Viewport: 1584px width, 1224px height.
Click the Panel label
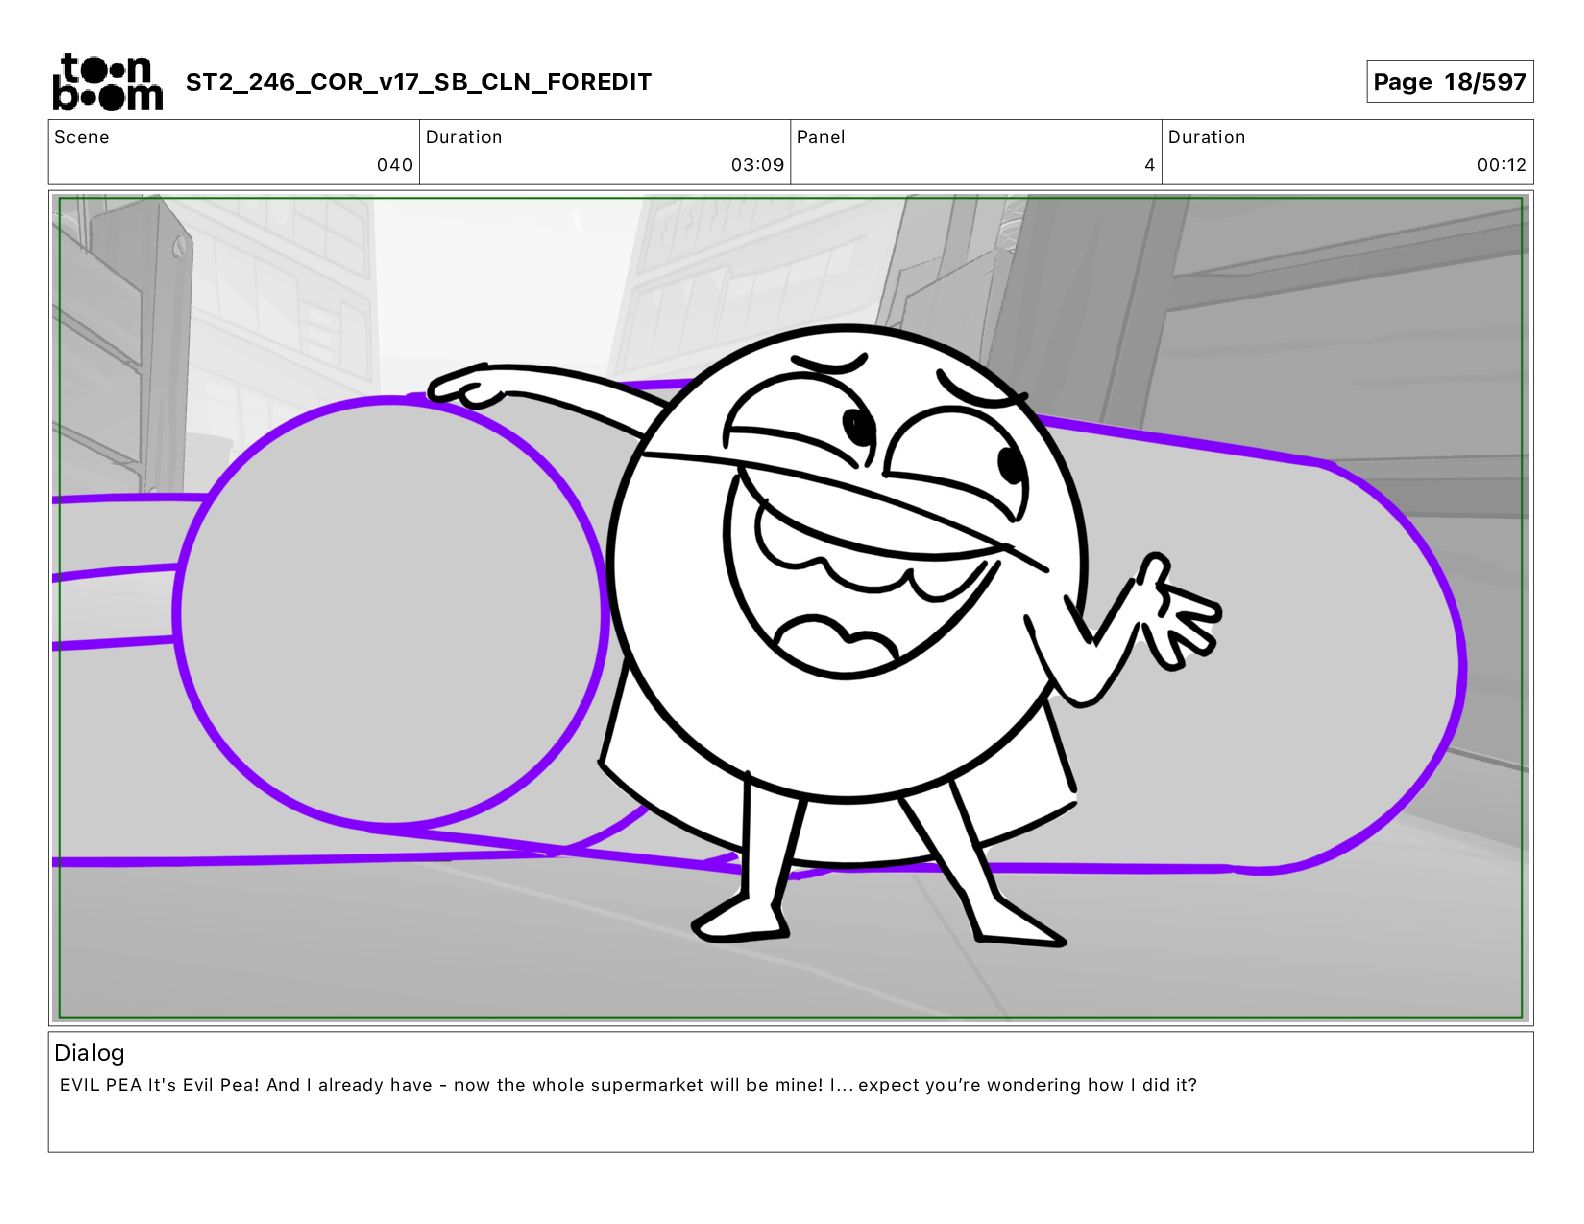pos(821,137)
